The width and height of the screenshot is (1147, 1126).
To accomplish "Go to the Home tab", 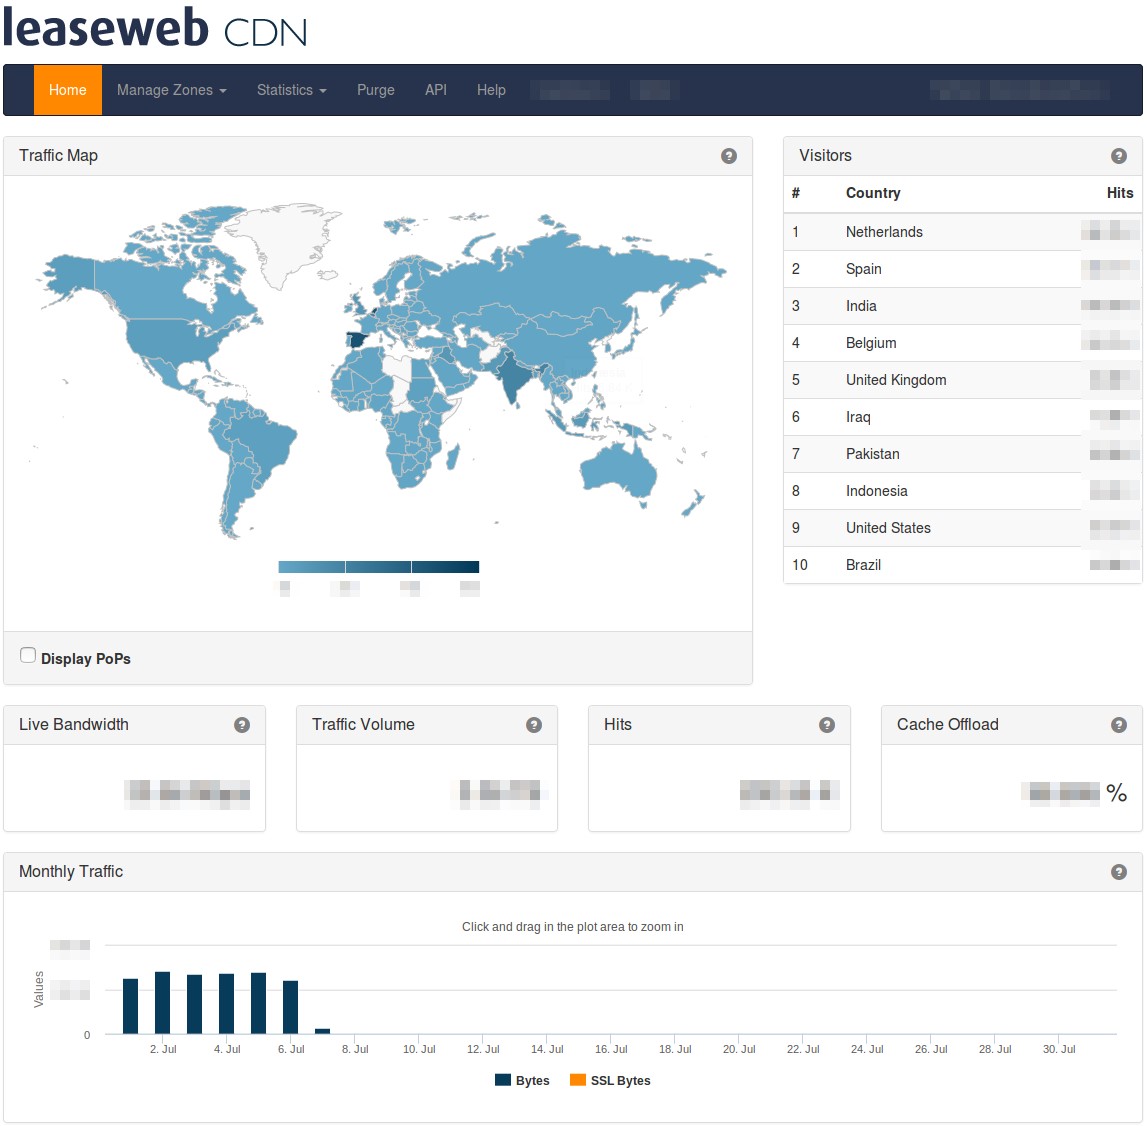I will pos(68,90).
